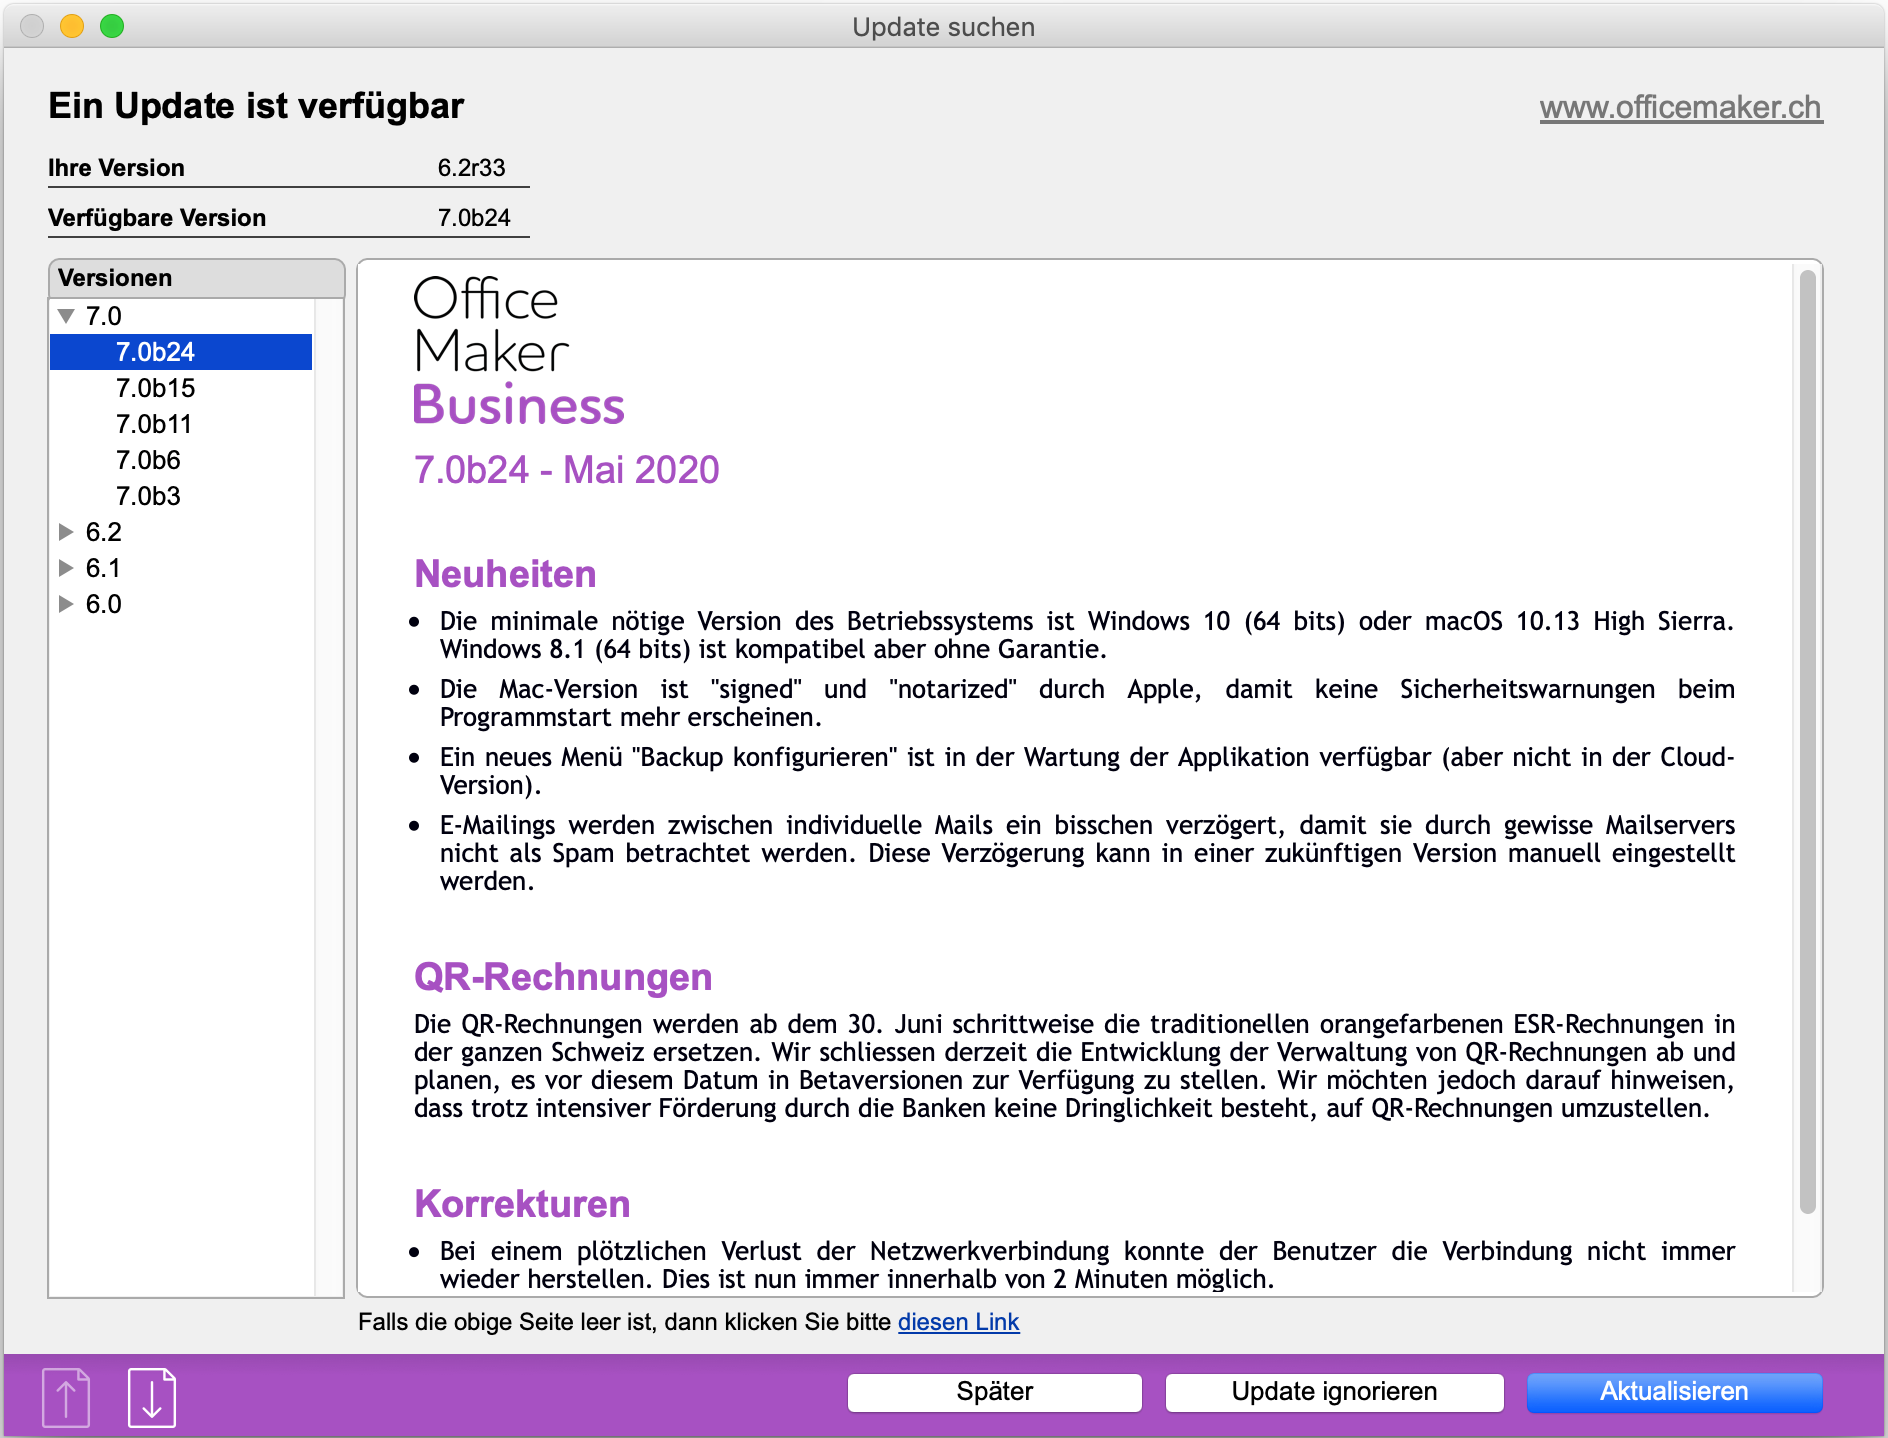Select version 7.0b3 in the list

click(181, 496)
